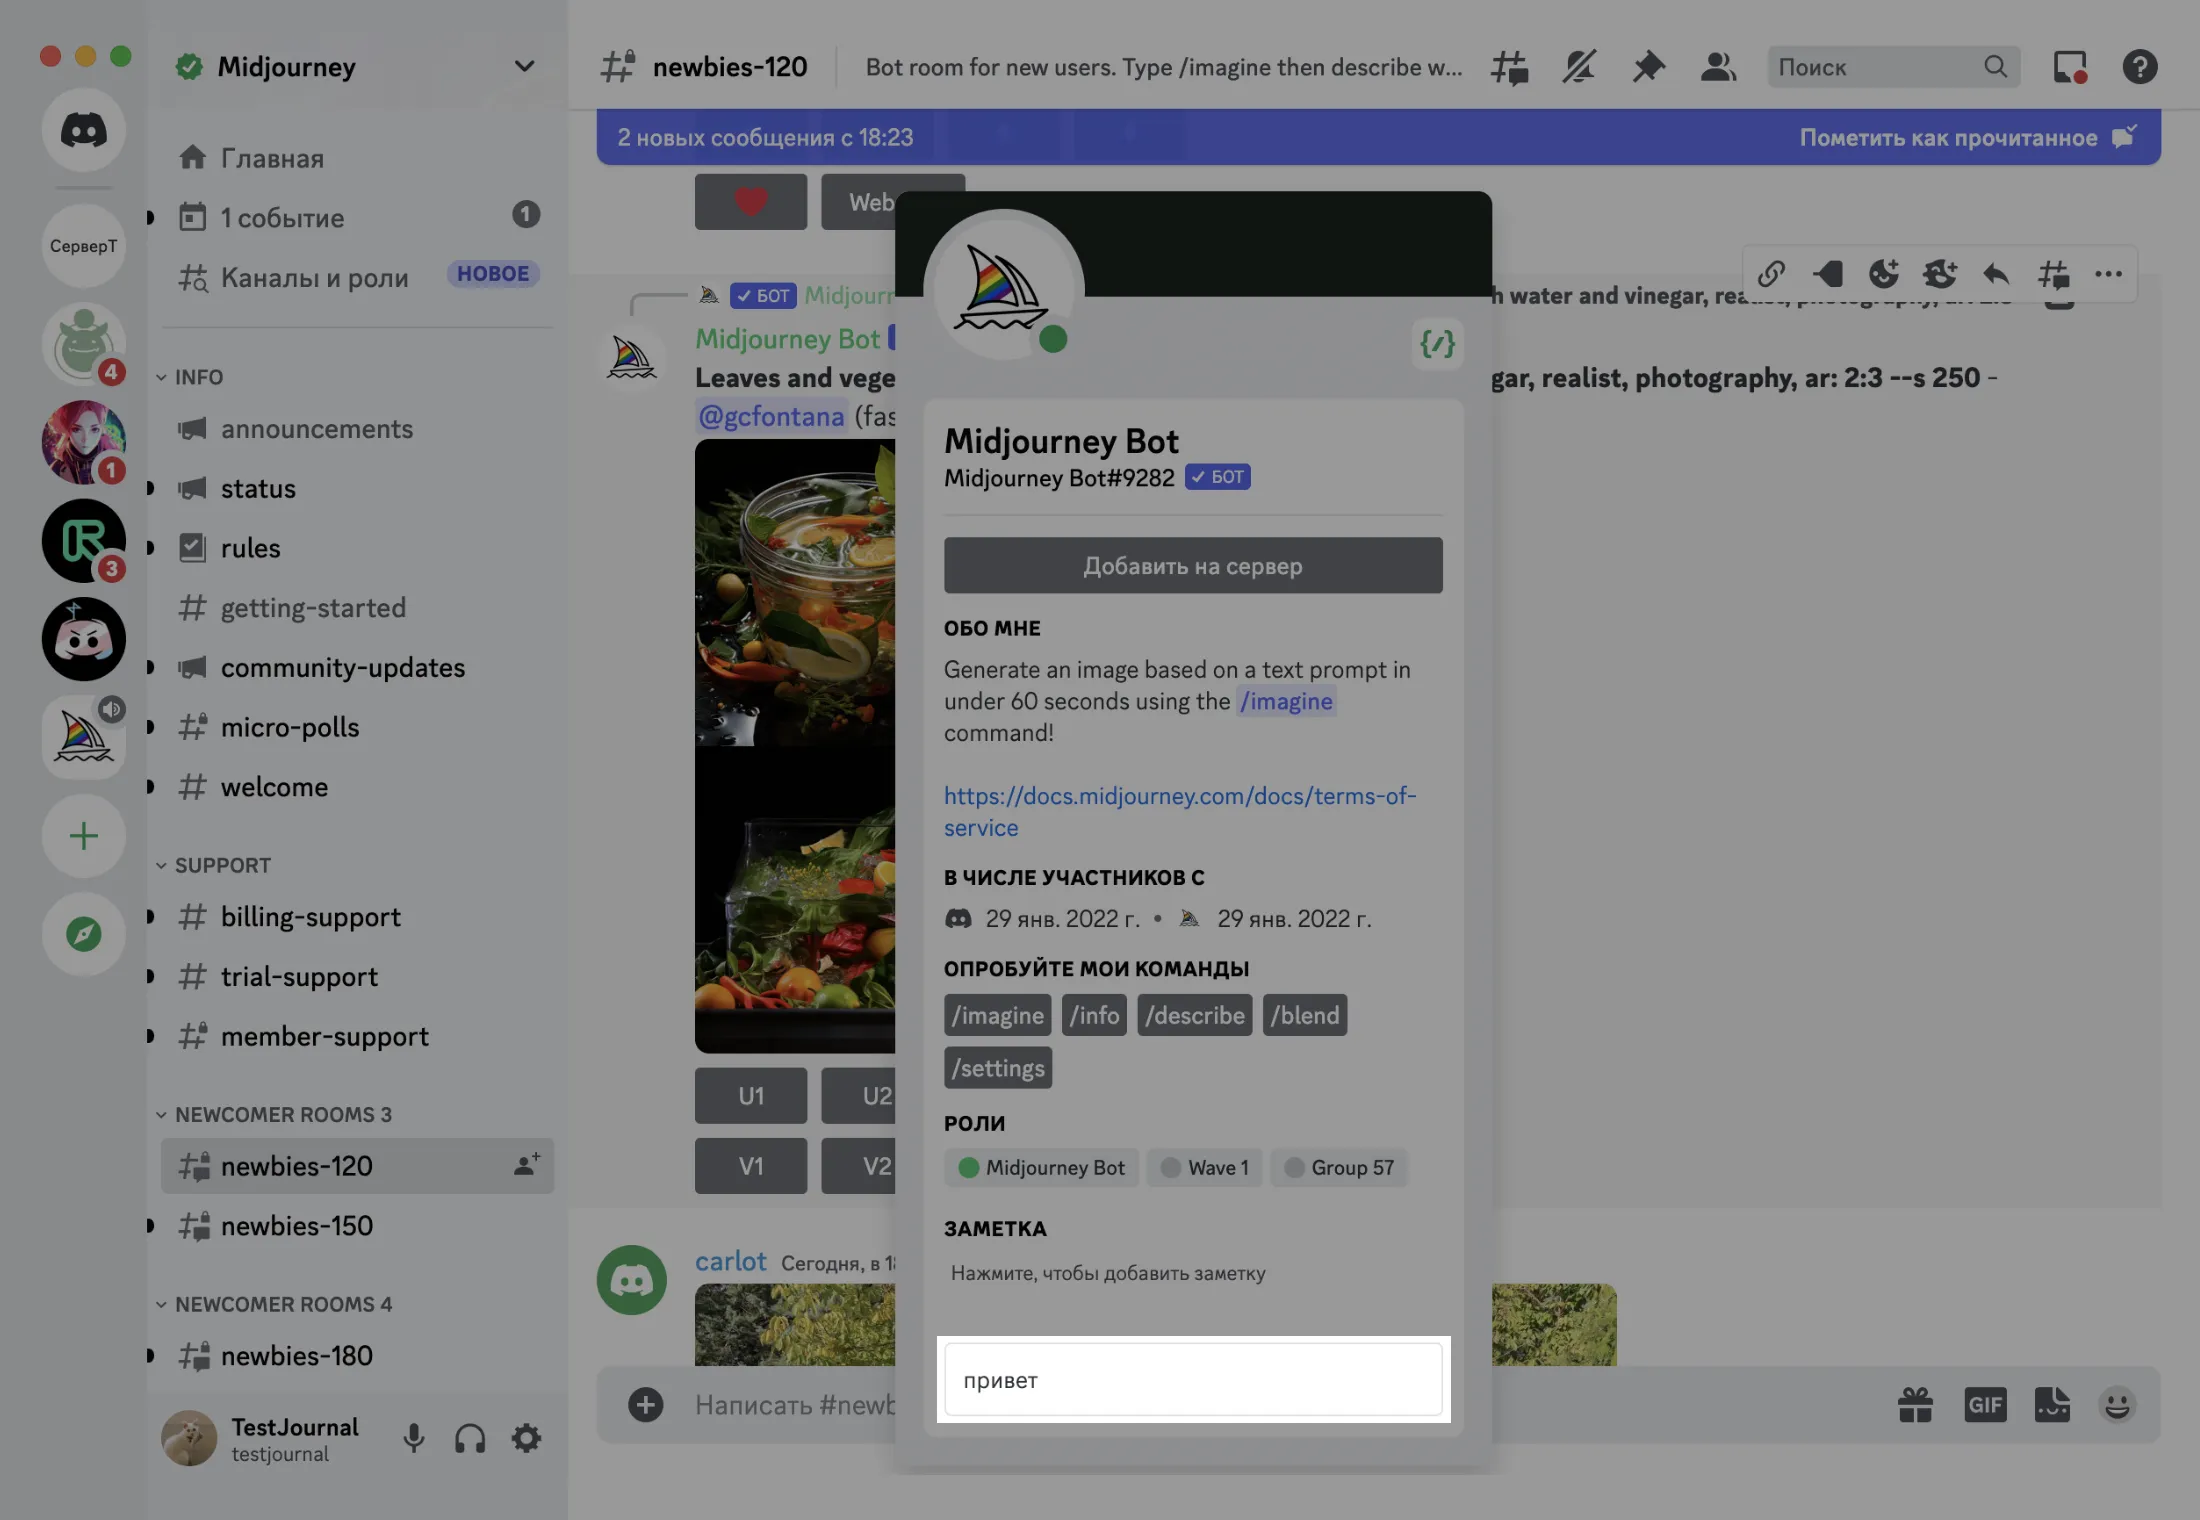
Task: Open the gift Nitro icon in message bar
Action: tap(1915, 1405)
